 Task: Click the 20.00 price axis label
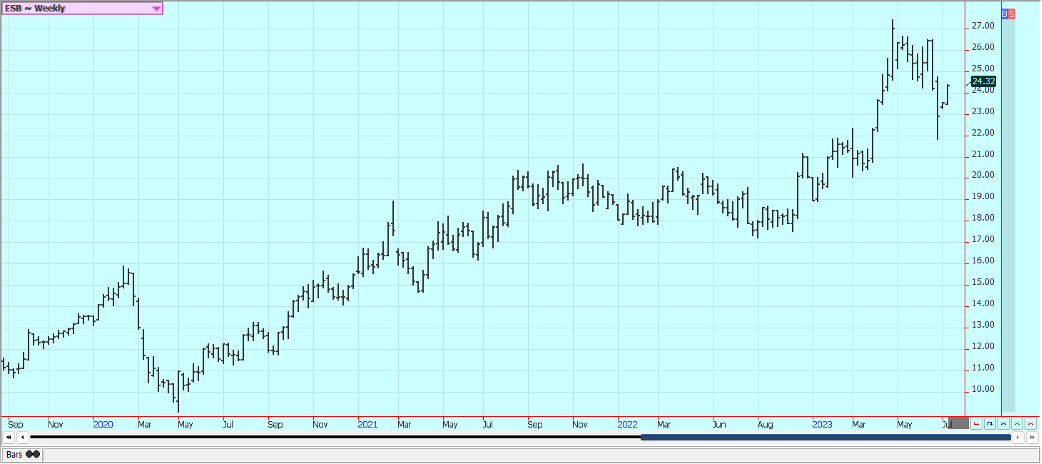983,175
